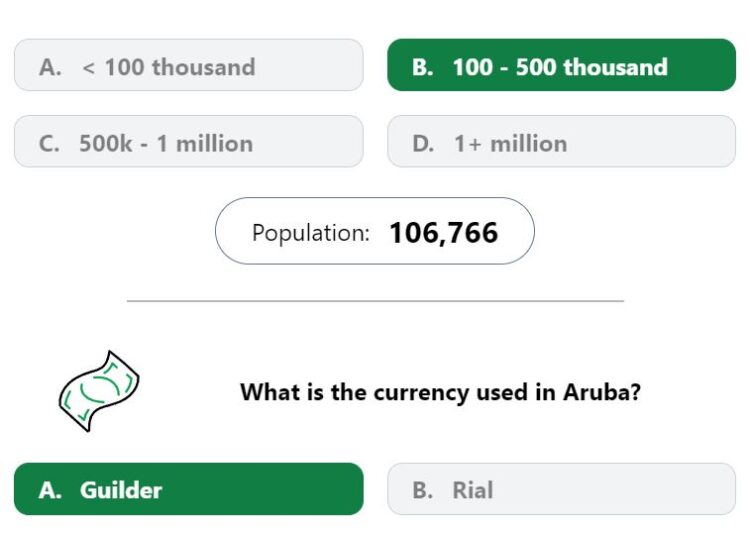Click the horizontal divider line between questions
The image size is (750, 536).
point(375,301)
